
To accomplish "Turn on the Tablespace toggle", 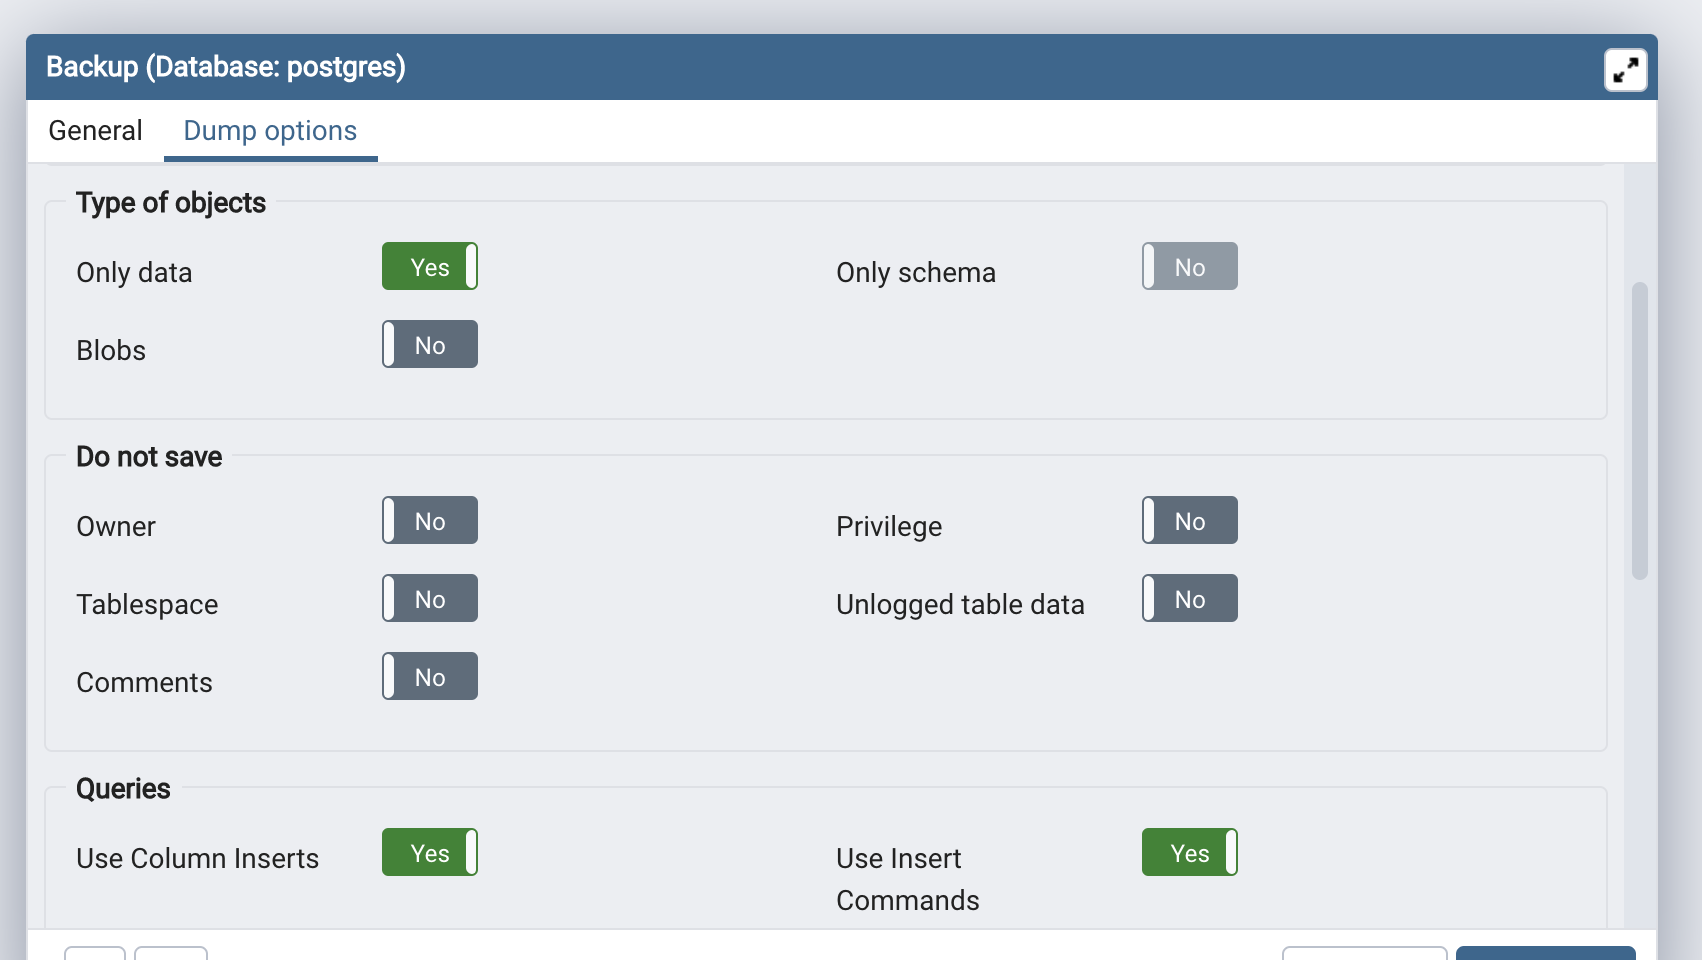I will pyautogui.click(x=430, y=599).
